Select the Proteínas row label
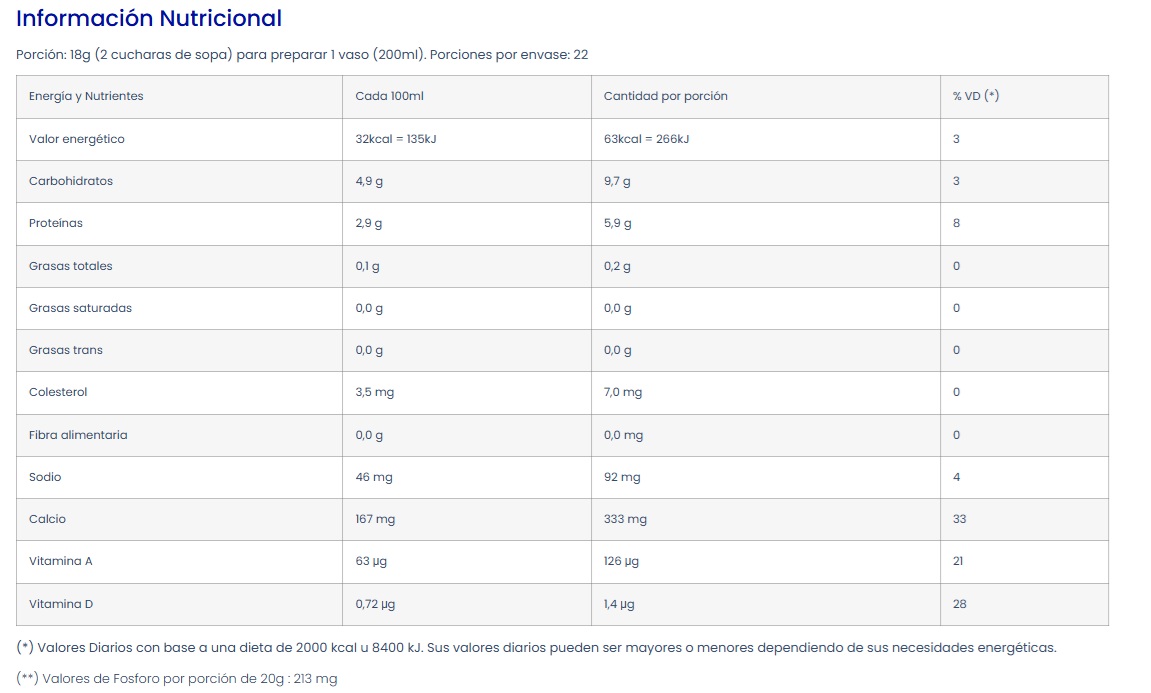Image resolution: width=1151 pixels, height=693 pixels. coord(56,223)
